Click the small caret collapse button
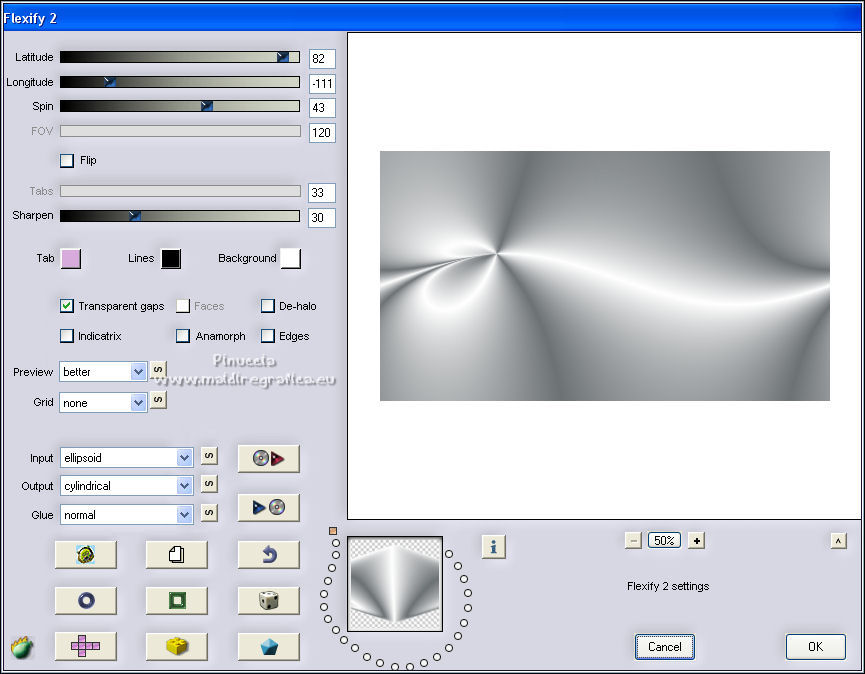865x674 pixels. 838,541
